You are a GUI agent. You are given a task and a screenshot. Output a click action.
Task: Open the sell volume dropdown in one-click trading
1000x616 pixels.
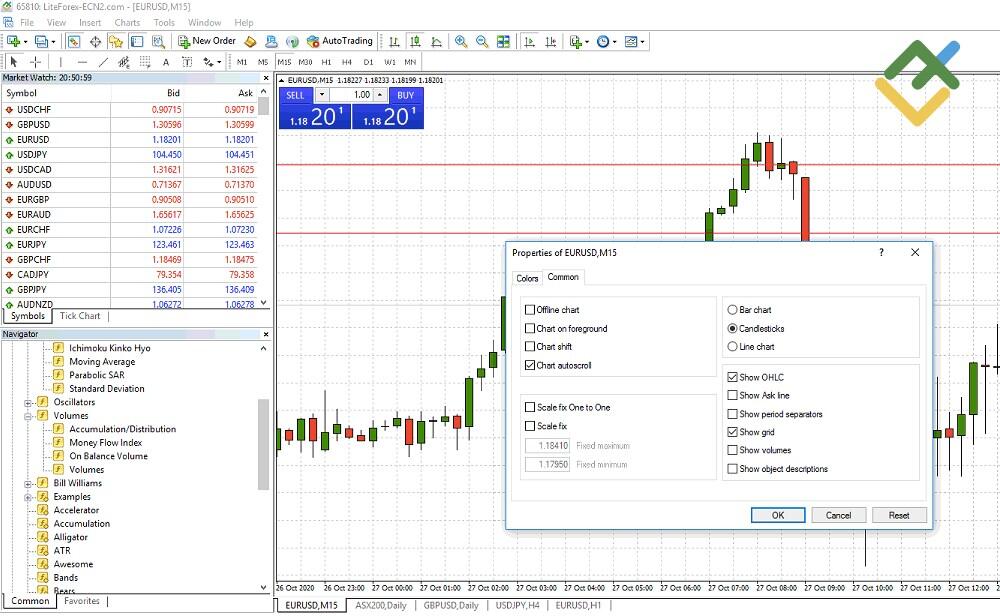pyautogui.click(x=321, y=95)
